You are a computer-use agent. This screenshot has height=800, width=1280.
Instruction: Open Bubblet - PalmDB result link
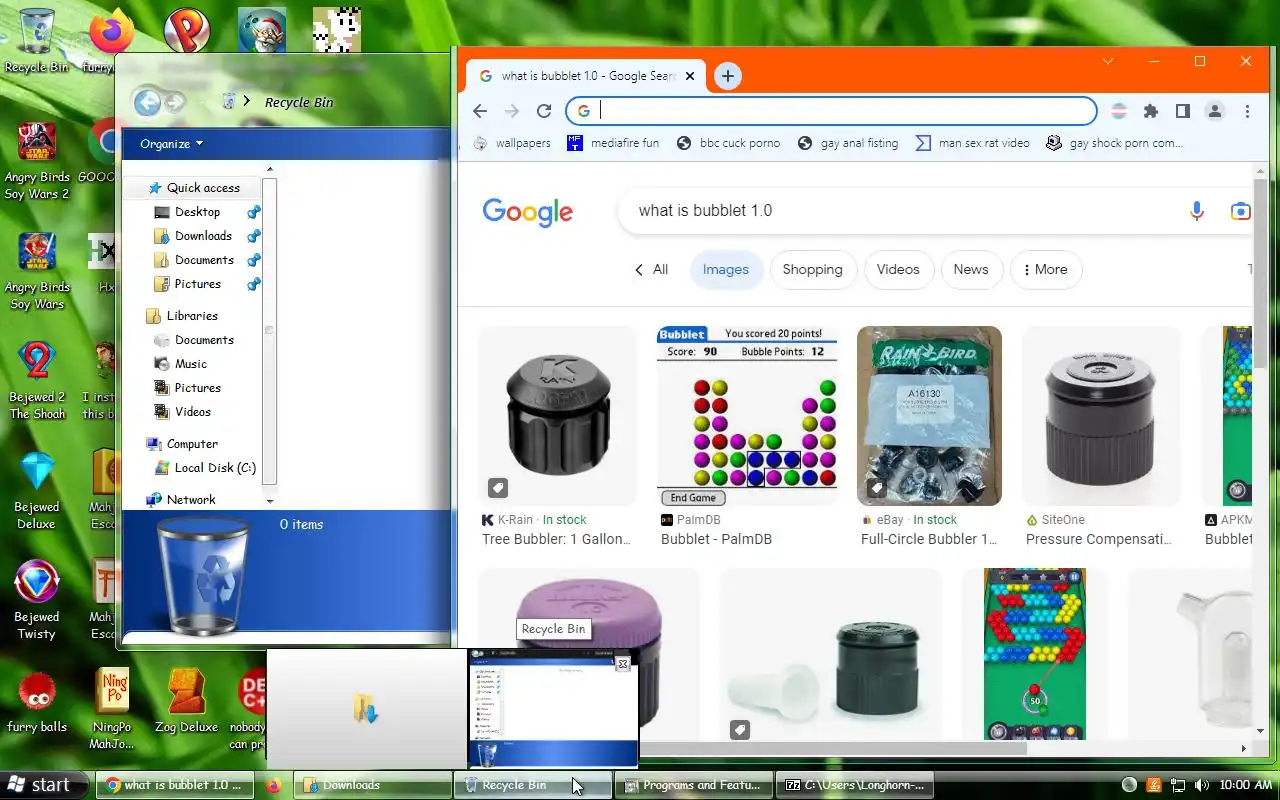716,539
